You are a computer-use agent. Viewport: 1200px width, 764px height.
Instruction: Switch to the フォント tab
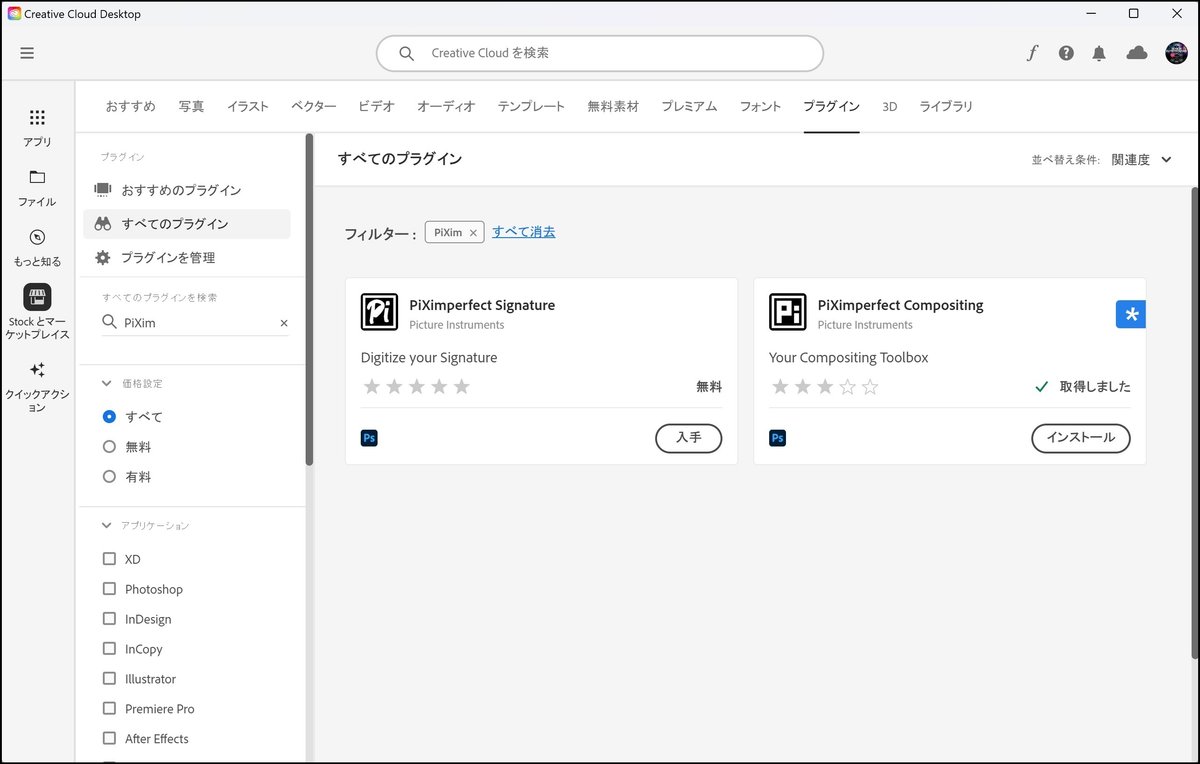pos(760,106)
